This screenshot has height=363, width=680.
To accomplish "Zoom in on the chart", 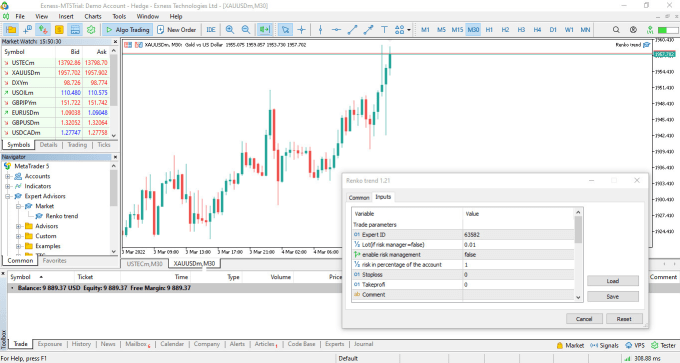I will click(230, 29).
